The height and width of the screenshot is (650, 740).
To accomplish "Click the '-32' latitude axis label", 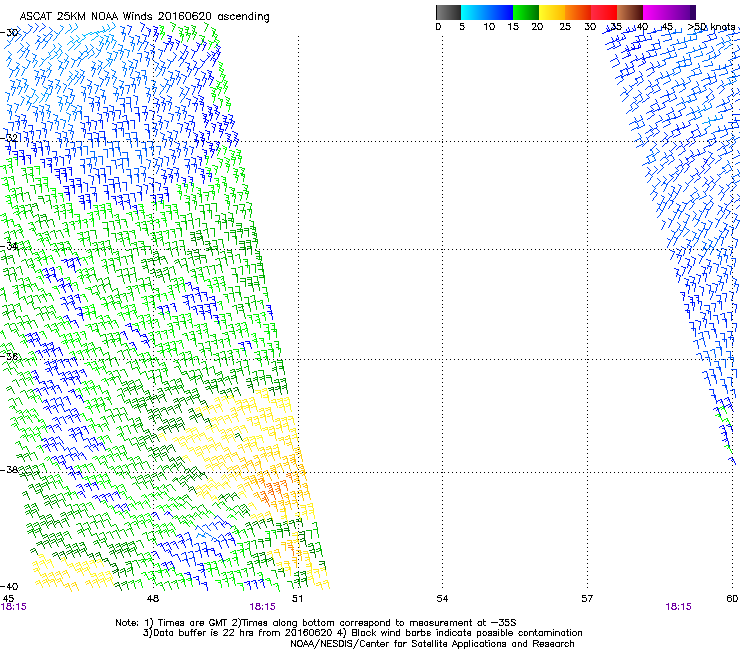I will click(x=9, y=138).
